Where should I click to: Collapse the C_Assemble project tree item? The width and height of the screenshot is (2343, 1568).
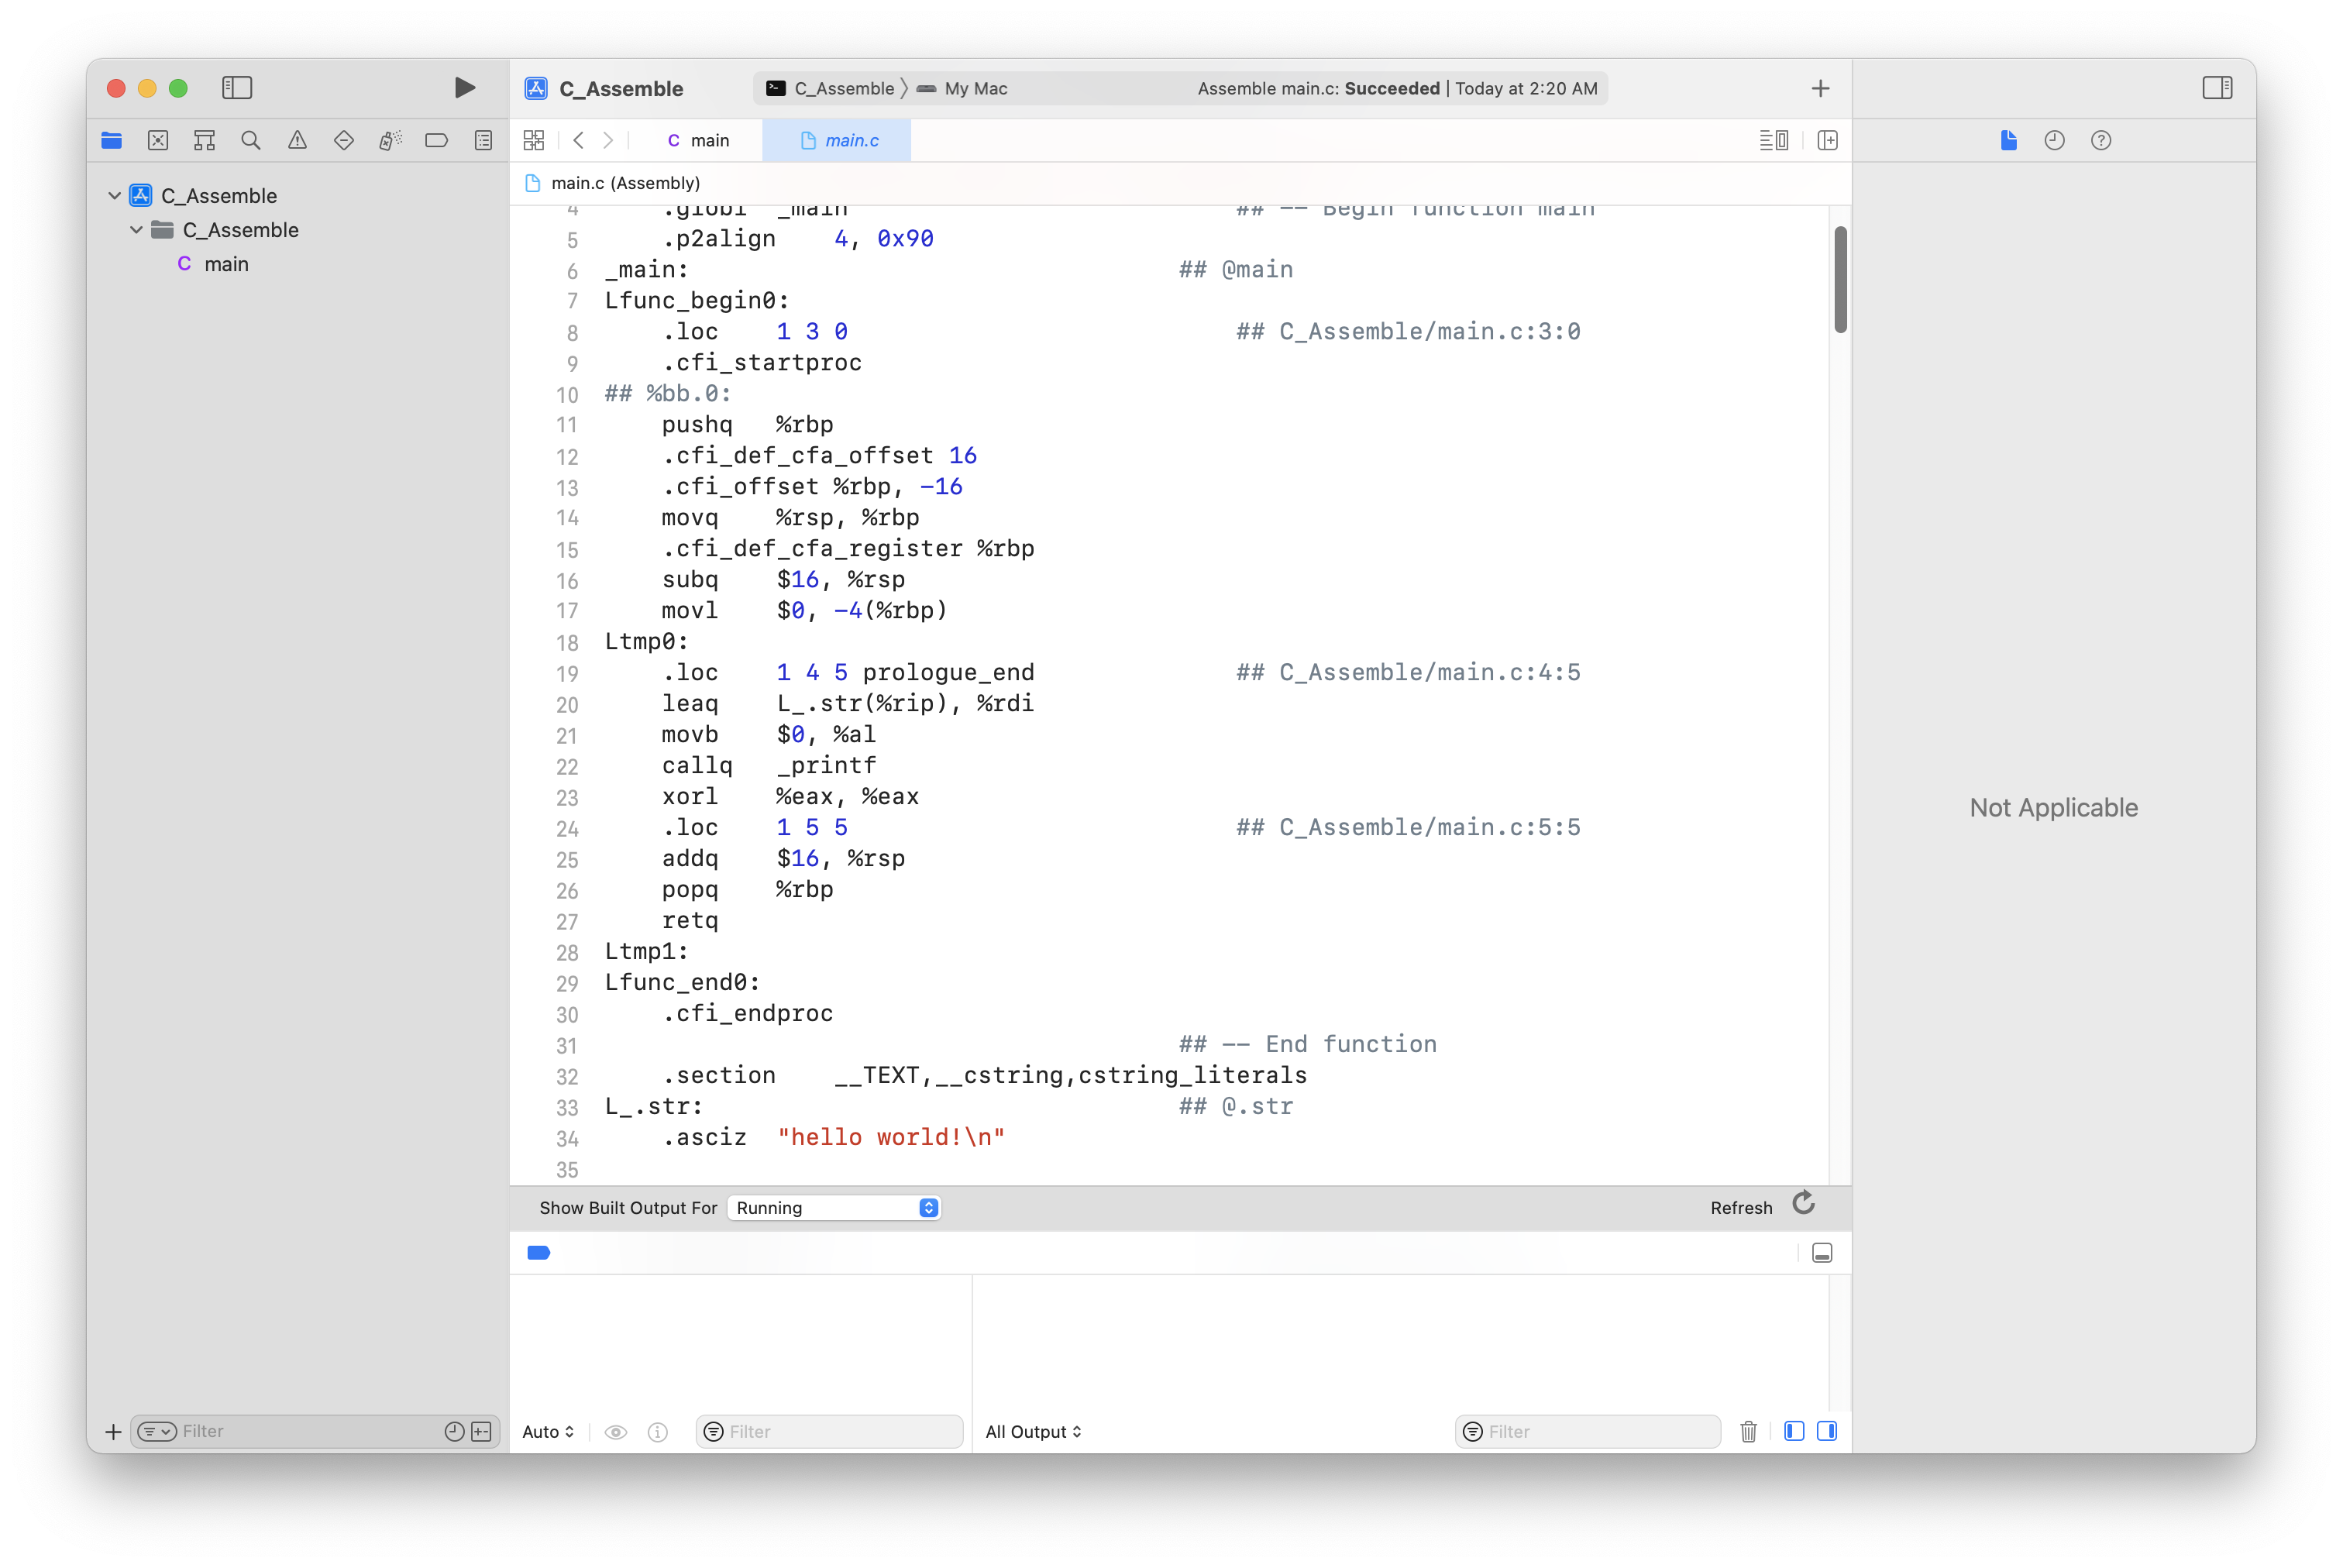pos(114,195)
